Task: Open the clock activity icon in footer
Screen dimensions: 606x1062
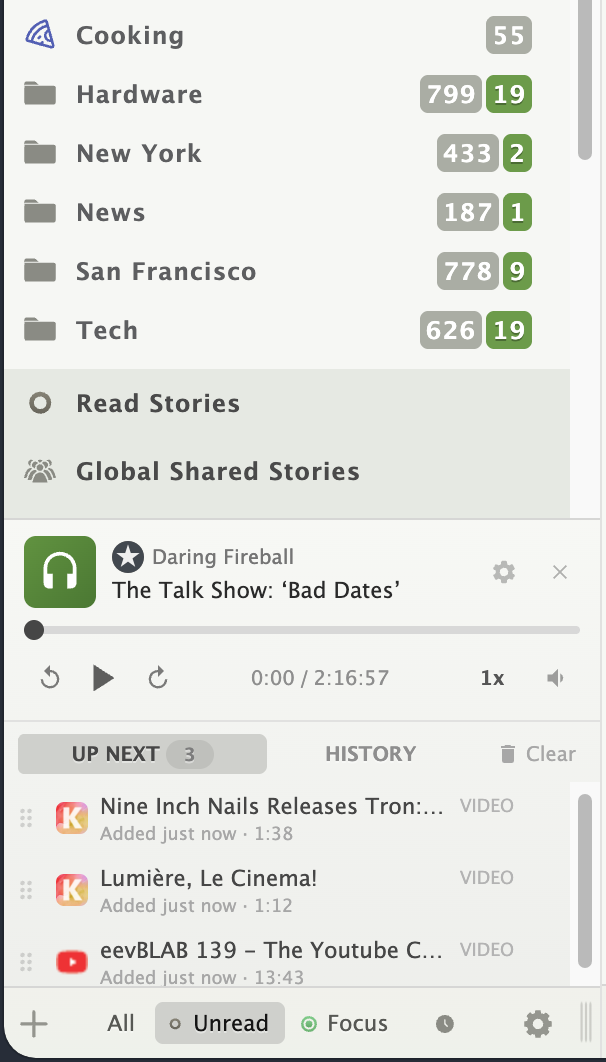Action: pyautogui.click(x=445, y=1024)
